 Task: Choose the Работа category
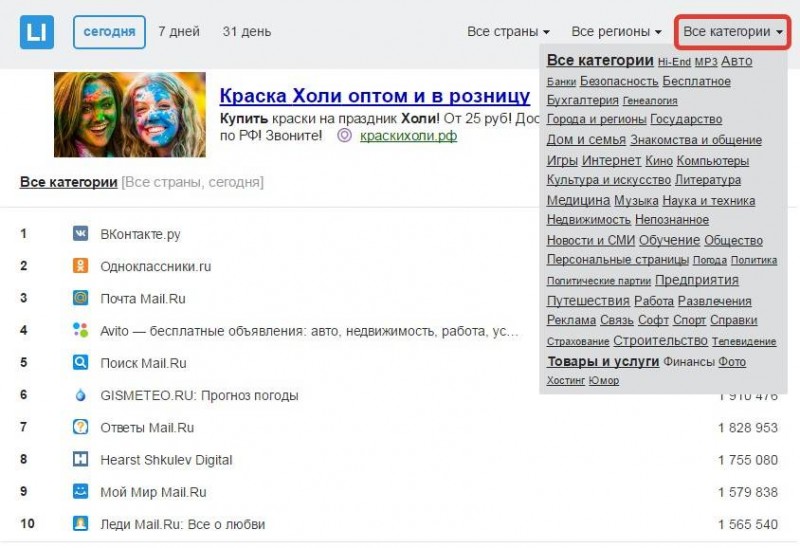click(654, 301)
